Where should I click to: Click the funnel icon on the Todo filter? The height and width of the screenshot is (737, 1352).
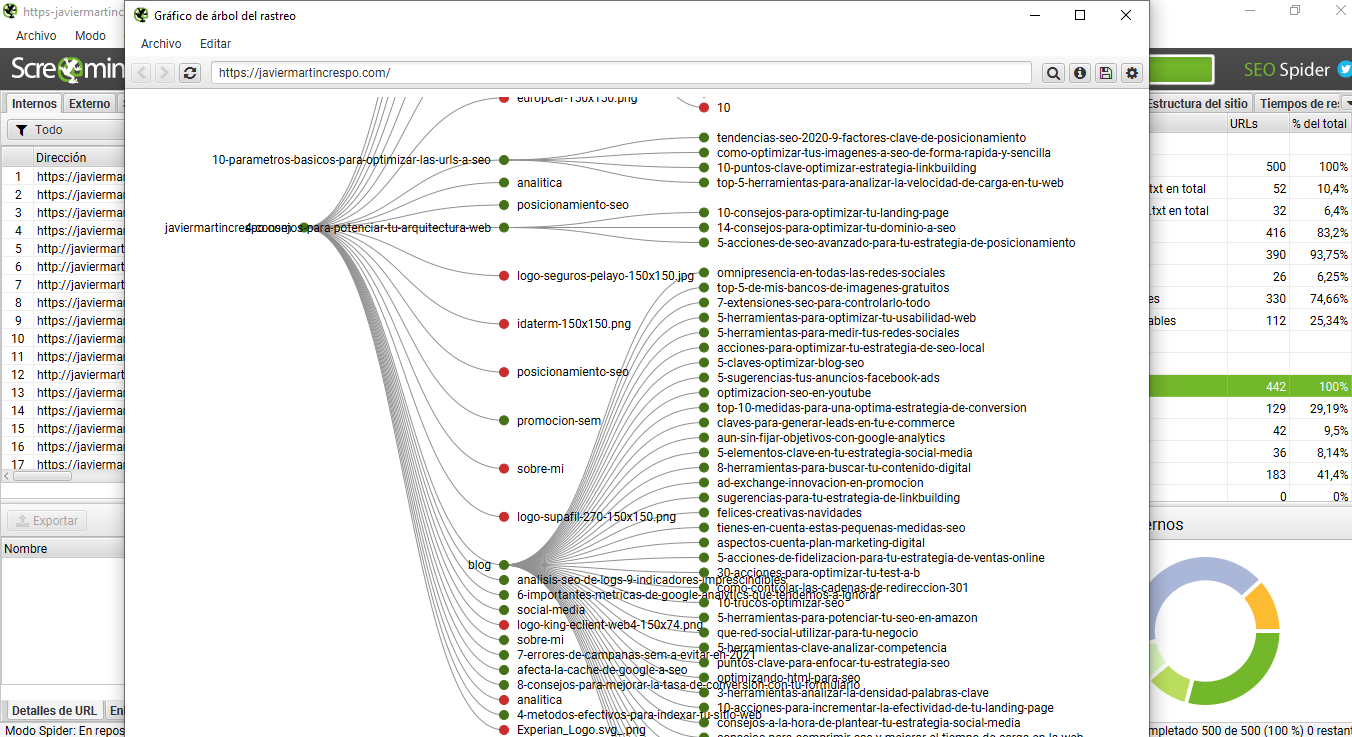pyautogui.click(x=21, y=130)
